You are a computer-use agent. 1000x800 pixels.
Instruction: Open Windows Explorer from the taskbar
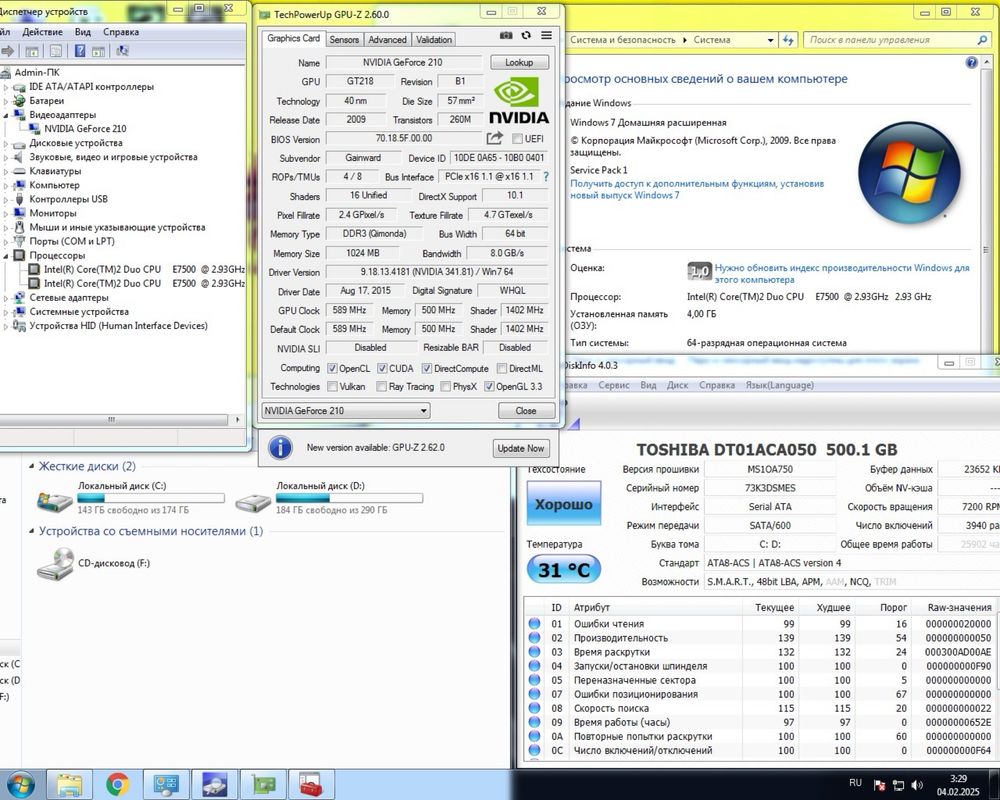coord(69,785)
